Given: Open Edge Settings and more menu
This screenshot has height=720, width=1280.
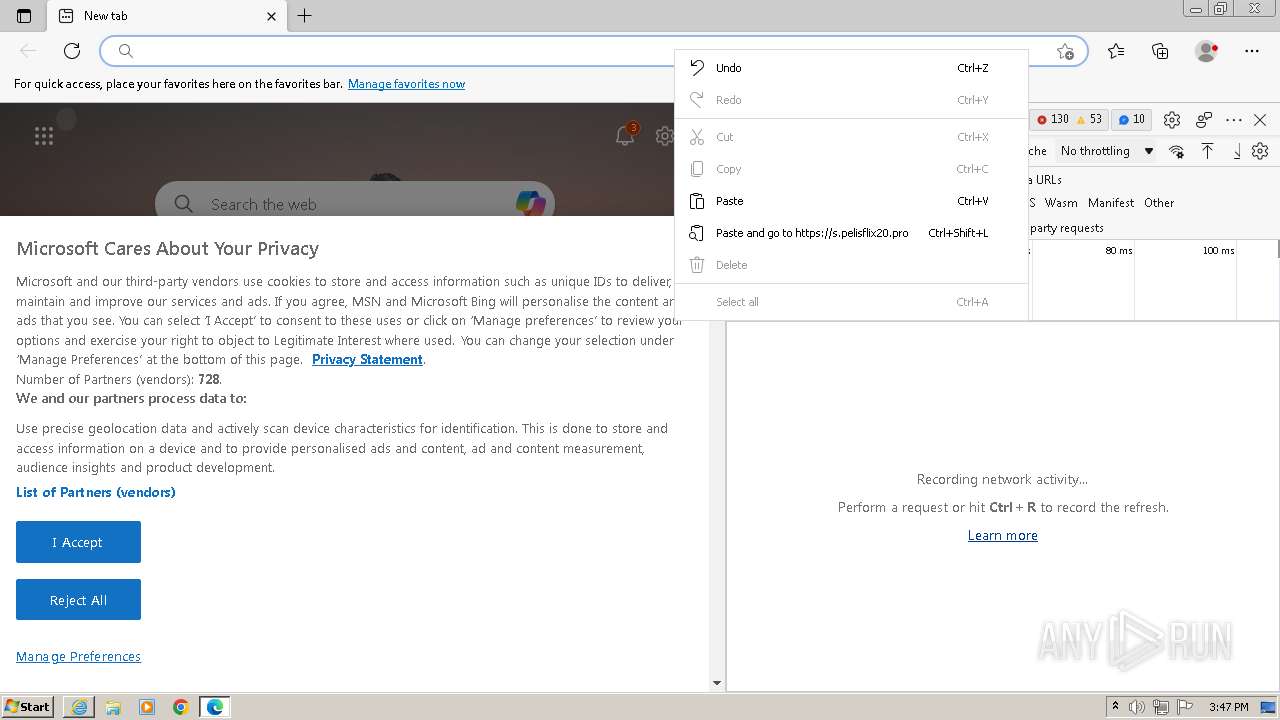Looking at the screenshot, I should [x=1252, y=51].
